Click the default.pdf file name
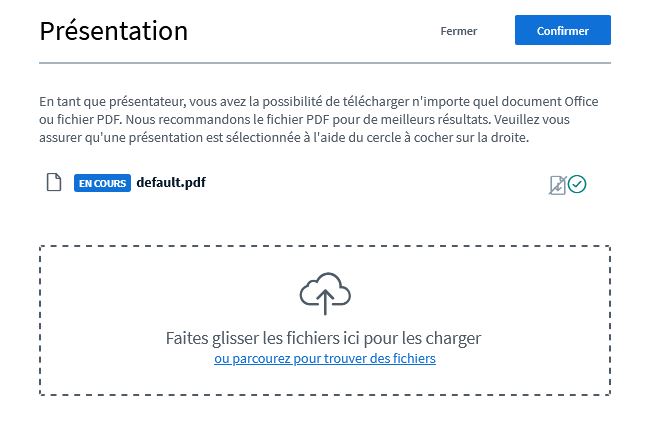The image size is (668, 437). pyautogui.click(x=171, y=182)
